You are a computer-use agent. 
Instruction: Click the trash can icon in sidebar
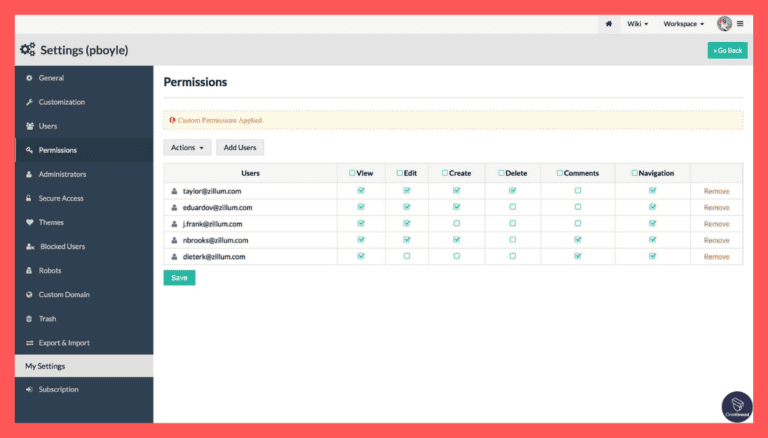coord(28,318)
